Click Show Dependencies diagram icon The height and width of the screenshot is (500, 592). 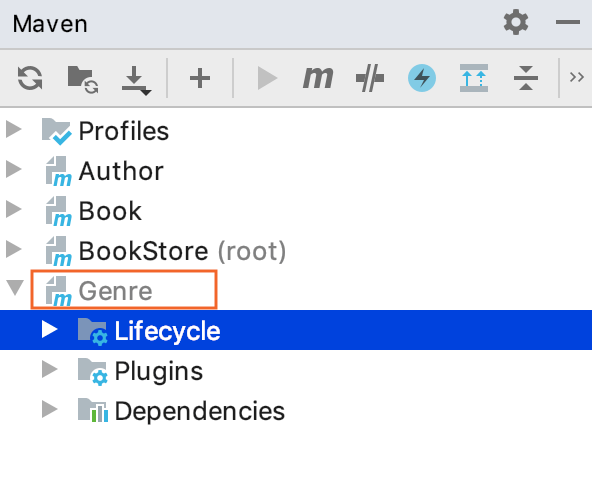pos(474,78)
